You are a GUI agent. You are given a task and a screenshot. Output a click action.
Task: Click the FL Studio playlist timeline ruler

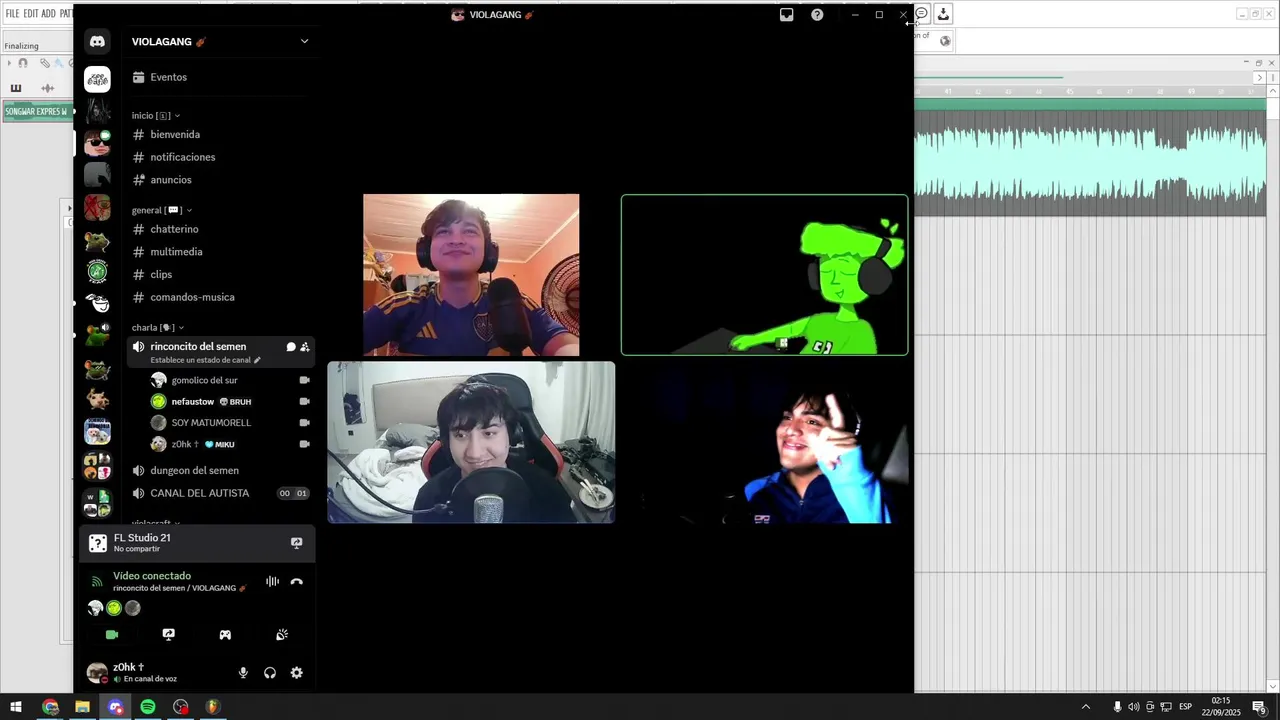(x=1090, y=91)
